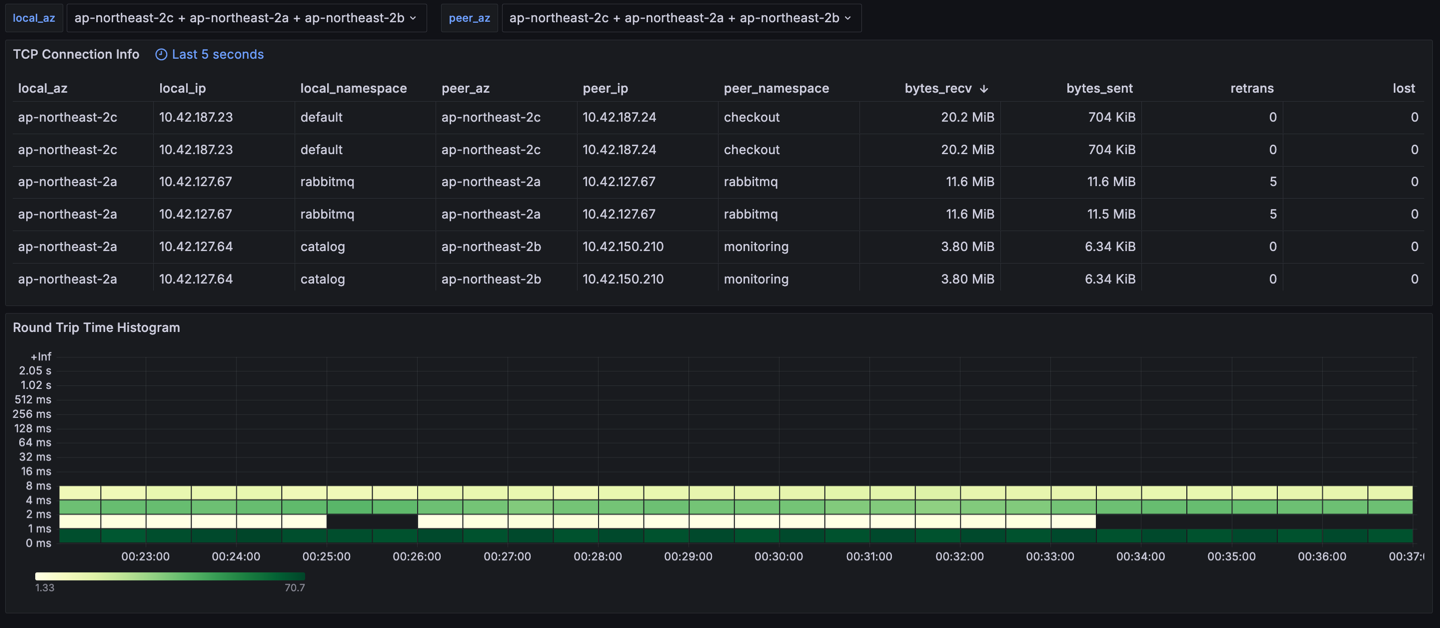1440x628 pixels.
Task: Click the 1.33 minimum legend value
Action: coord(44,588)
